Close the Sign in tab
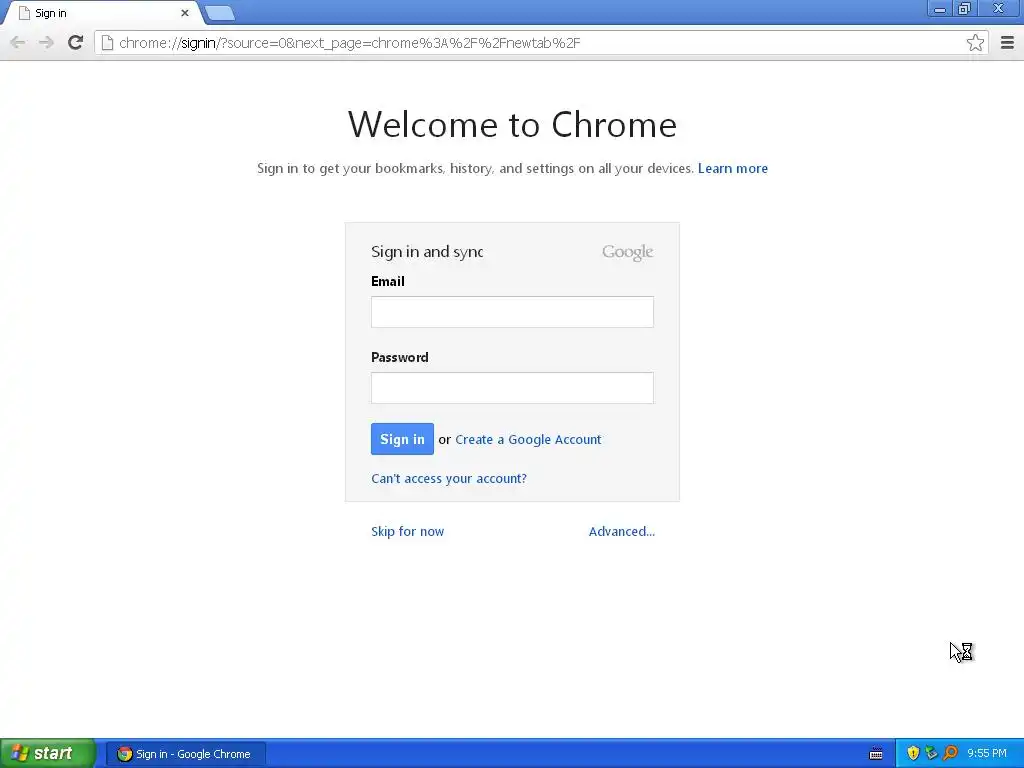 coord(185,13)
